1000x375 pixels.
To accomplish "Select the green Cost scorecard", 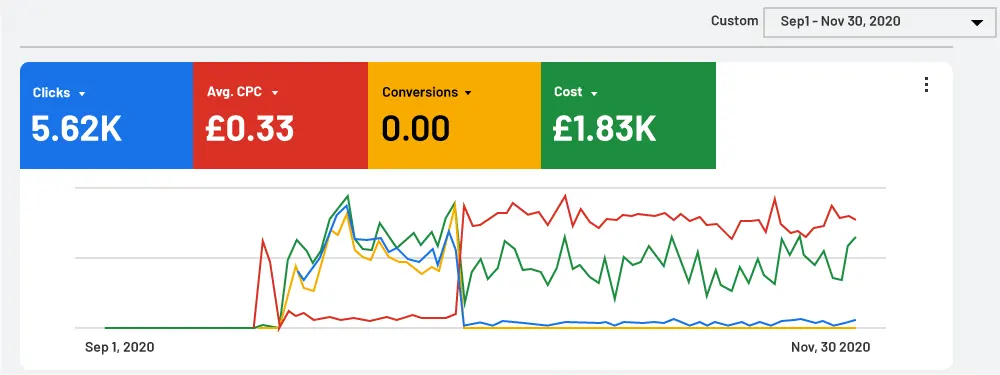I will coord(628,115).
